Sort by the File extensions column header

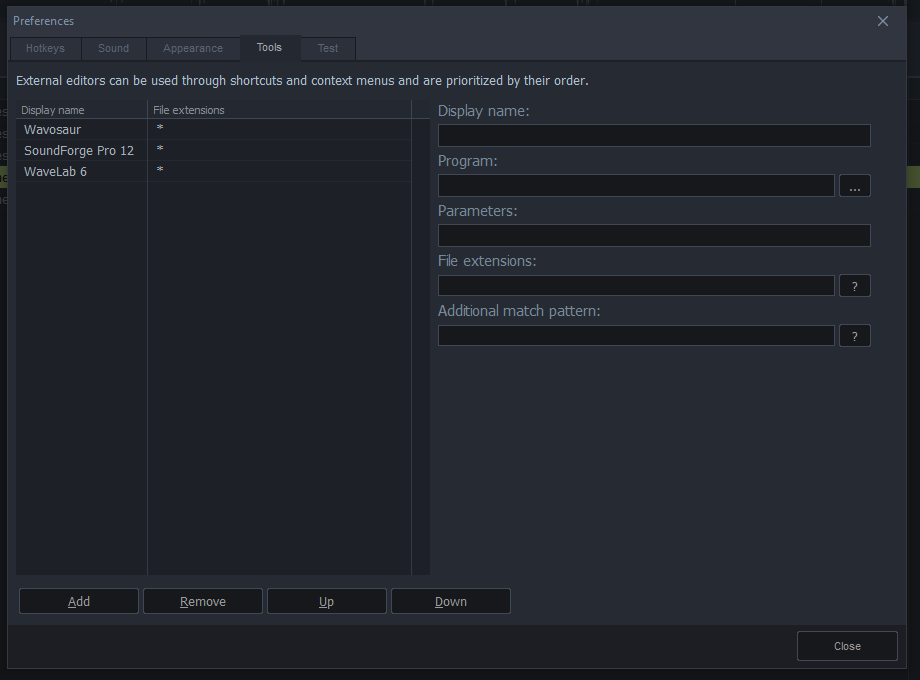[x=279, y=110]
